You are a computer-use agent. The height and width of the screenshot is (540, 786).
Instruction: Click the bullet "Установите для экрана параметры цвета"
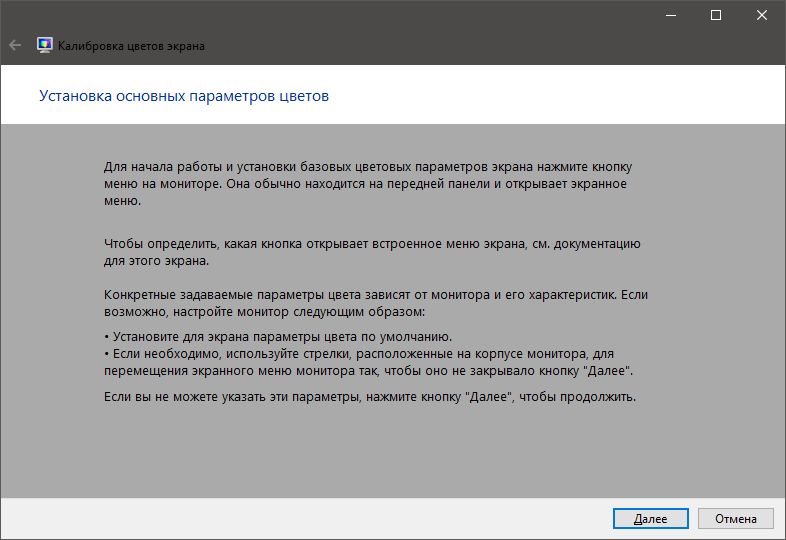(282, 335)
